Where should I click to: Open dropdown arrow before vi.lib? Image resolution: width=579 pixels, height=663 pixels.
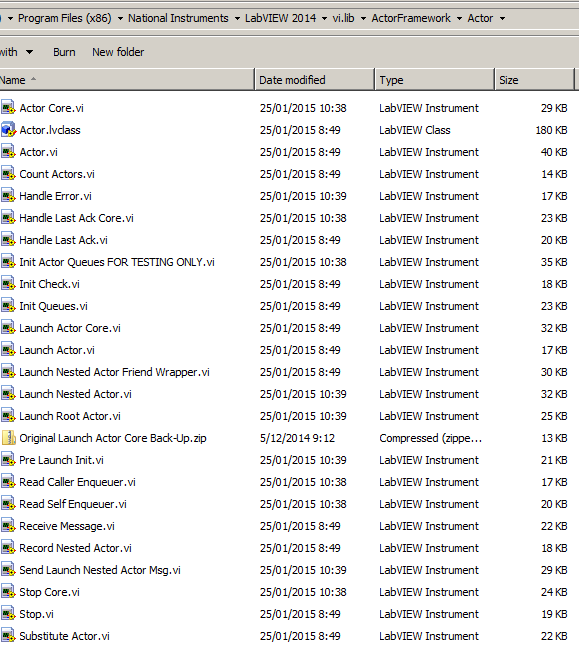tap(324, 19)
